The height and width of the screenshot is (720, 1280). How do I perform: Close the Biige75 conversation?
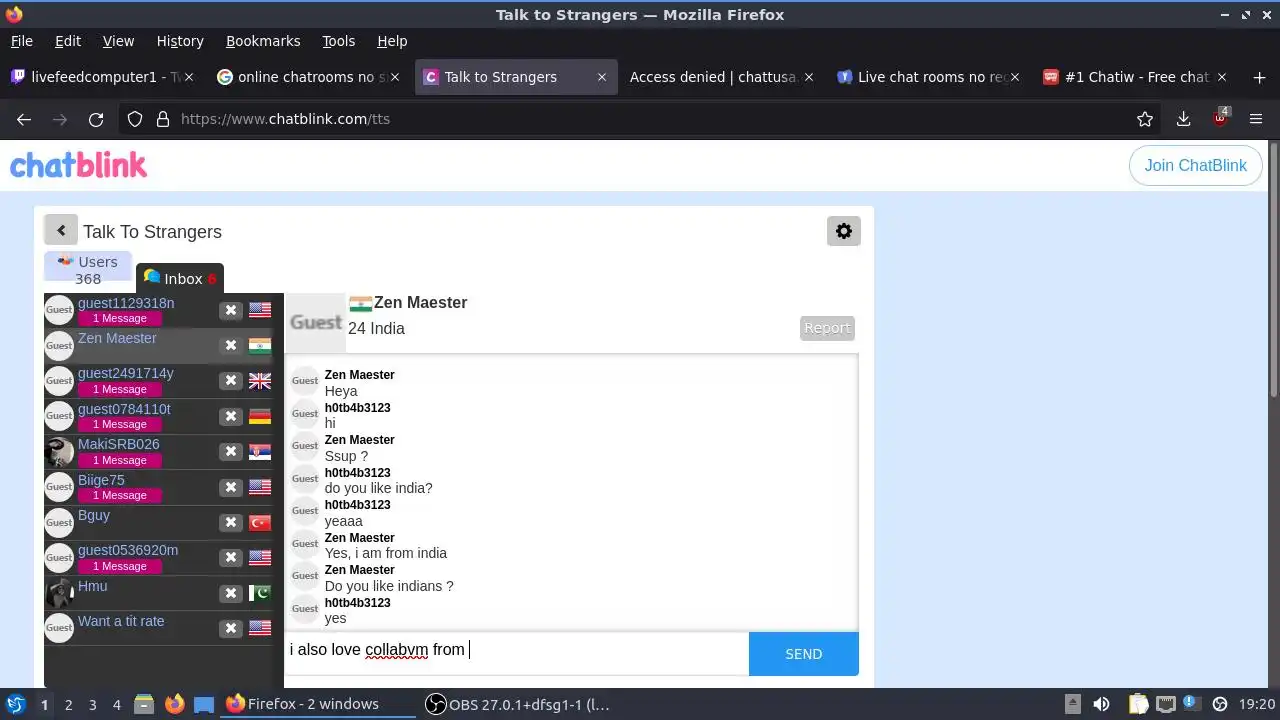[231, 487]
